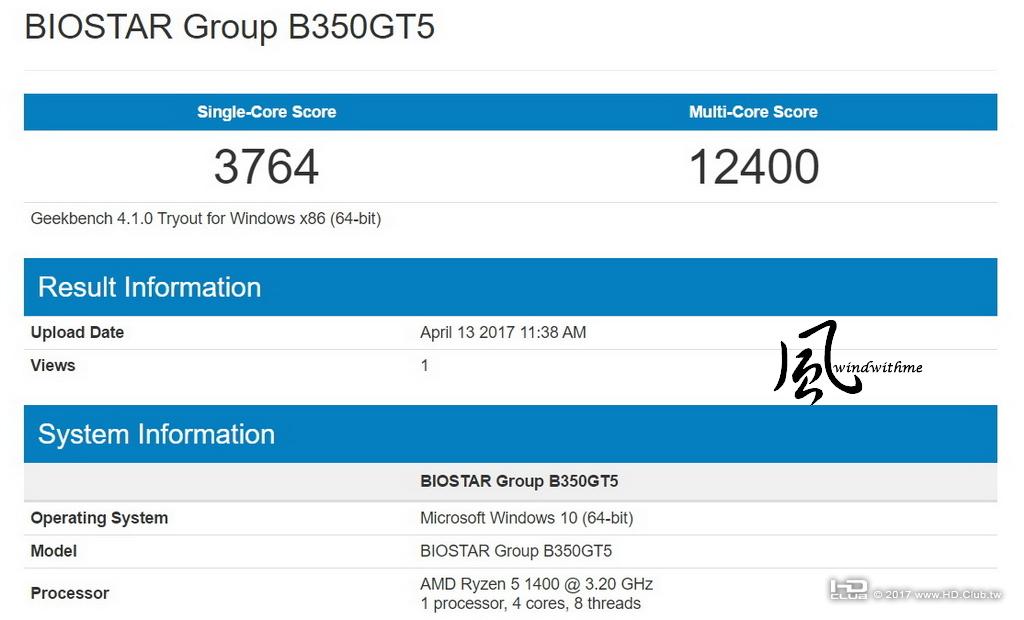Screen dimensions: 1024x620
Task: Click the bold BIOSTAR Group B350GT5 table header
Action: click(x=519, y=481)
